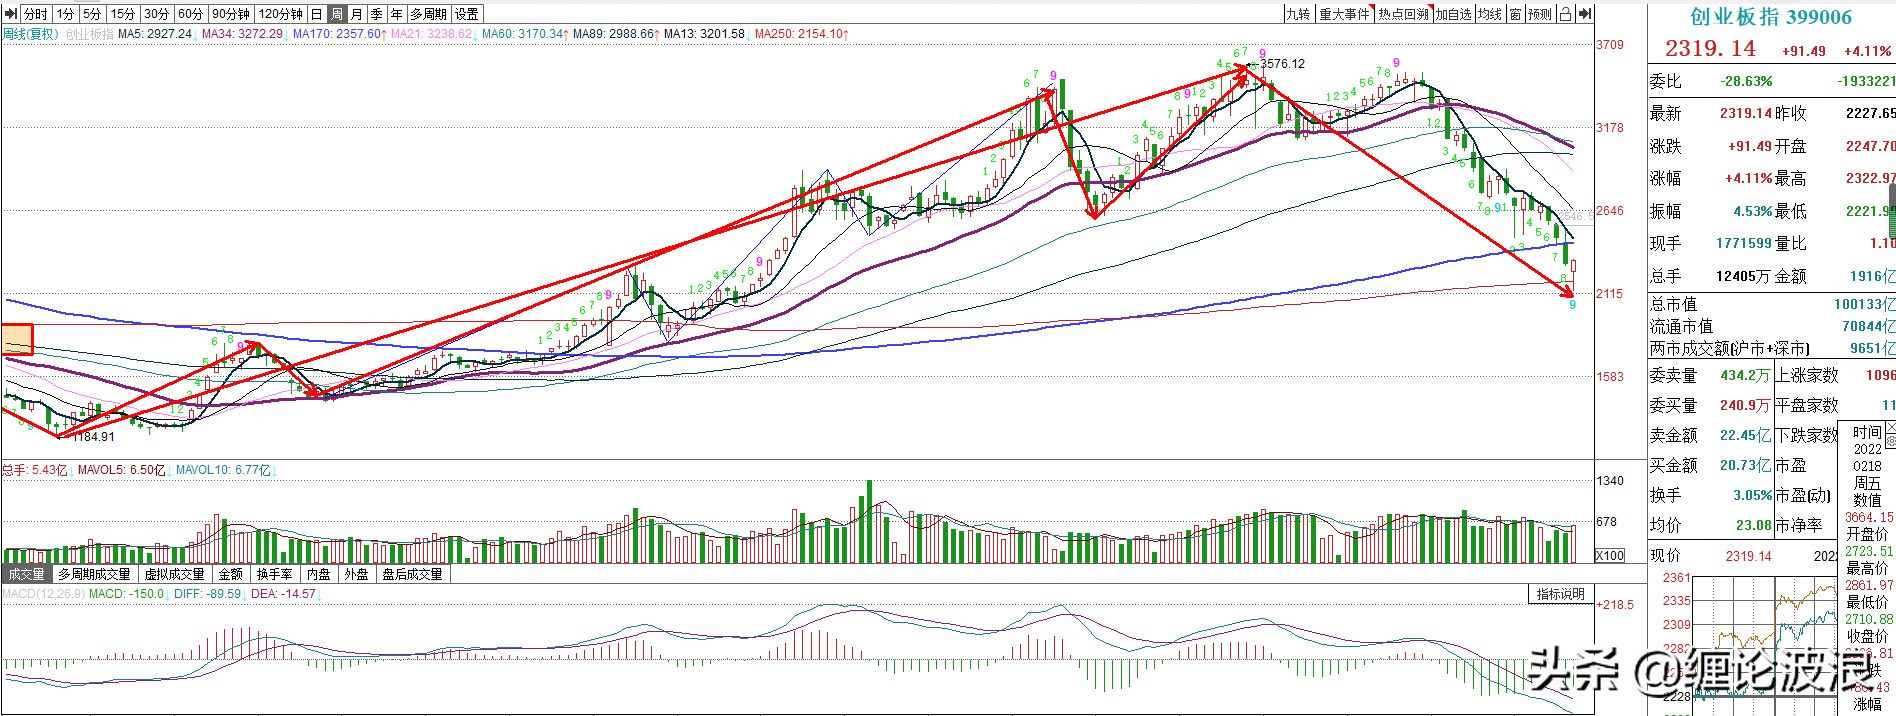The width and height of the screenshot is (1896, 716).
Task: Select the 金额 amount tab
Action: point(231,574)
